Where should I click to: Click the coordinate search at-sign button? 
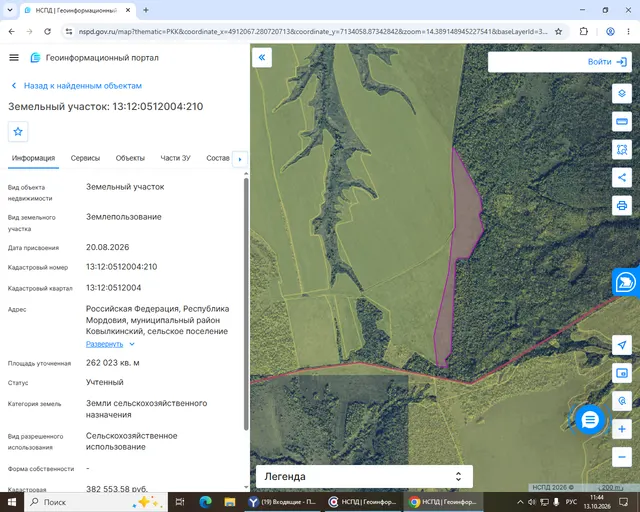tap(622, 401)
